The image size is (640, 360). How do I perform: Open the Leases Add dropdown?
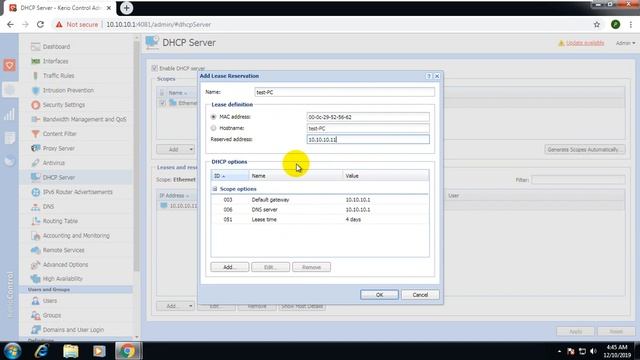point(190,306)
